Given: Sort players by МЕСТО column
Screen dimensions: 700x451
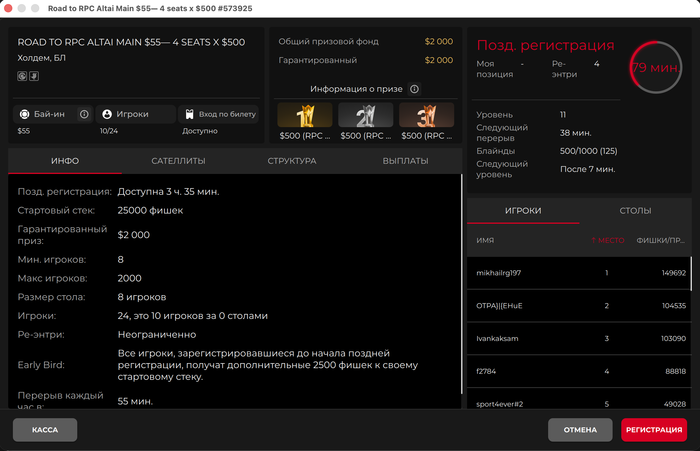Looking at the screenshot, I should point(608,240).
